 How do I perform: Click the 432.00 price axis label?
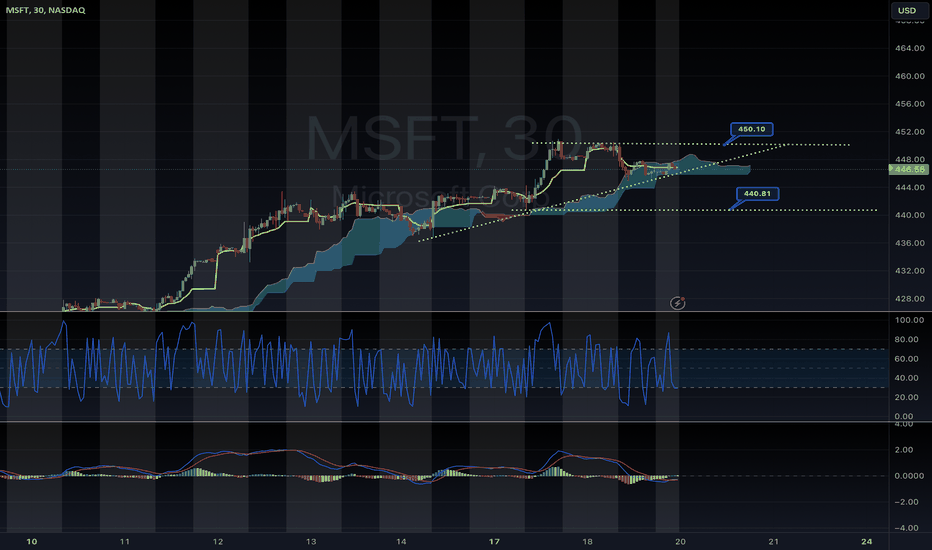[x=909, y=271]
